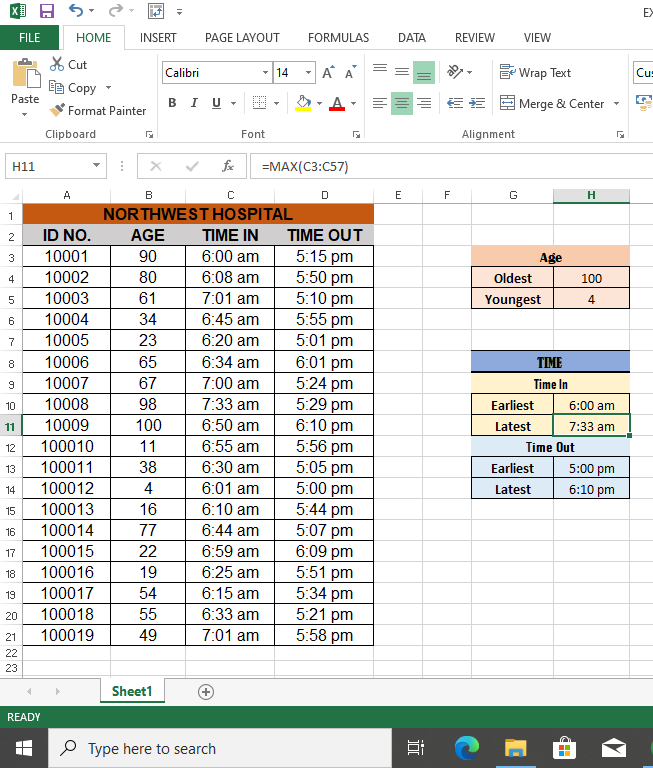This screenshot has height=768, width=653.
Task: Toggle Center alignment (highlighted)
Action: click(x=402, y=103)
